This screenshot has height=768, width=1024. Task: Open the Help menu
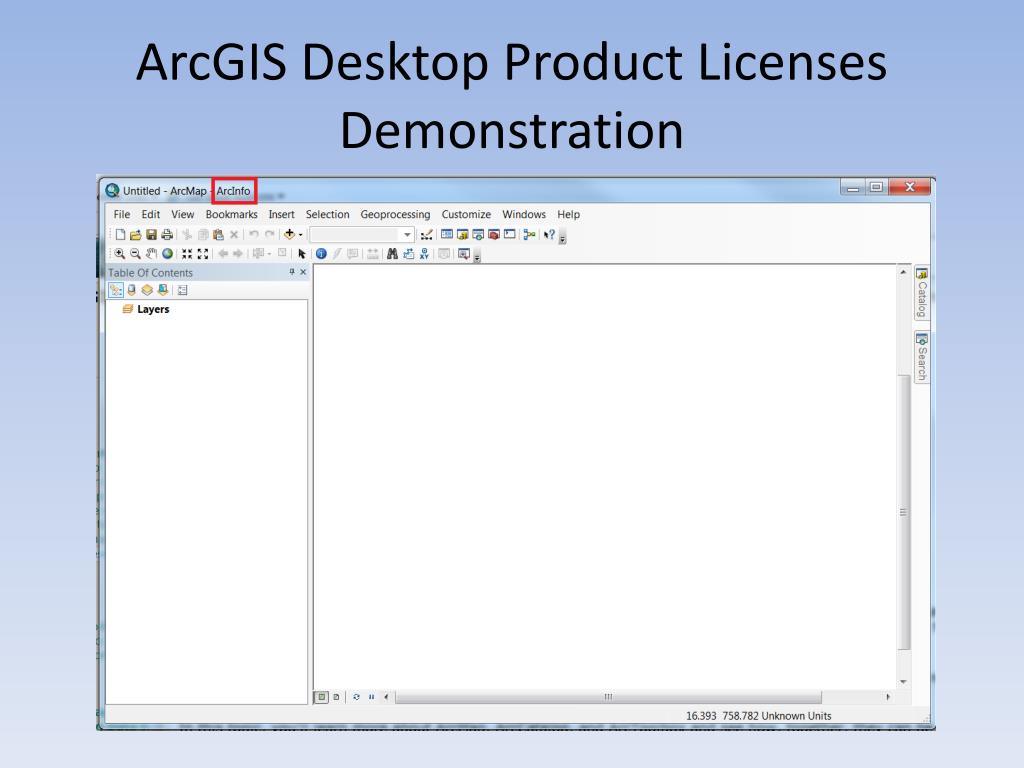point(568,214)
